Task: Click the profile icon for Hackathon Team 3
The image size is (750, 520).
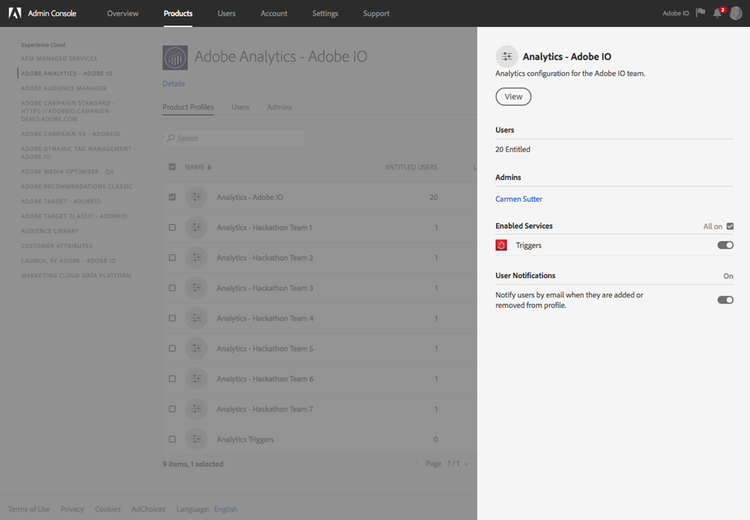Action: click(x=196, y=288)
